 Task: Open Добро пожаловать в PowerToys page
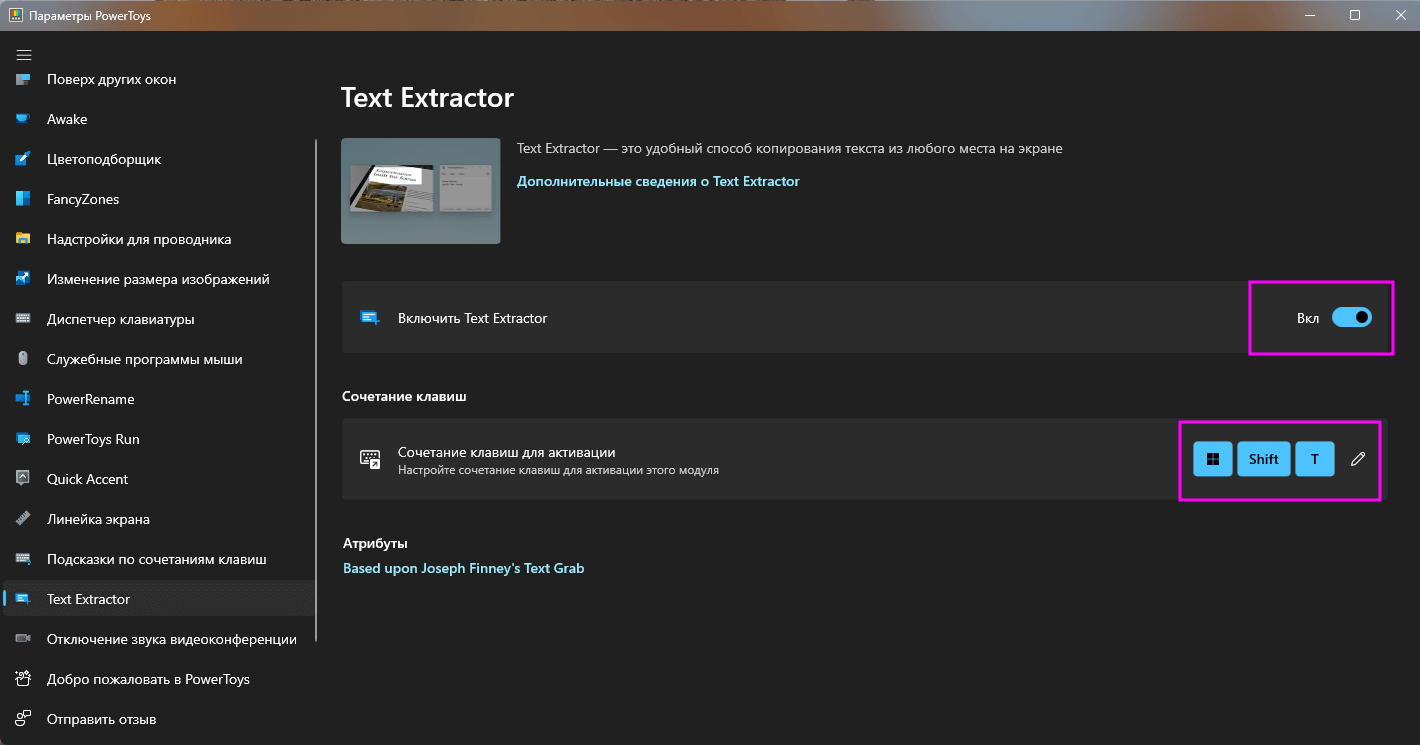click(x=158, y=679)
